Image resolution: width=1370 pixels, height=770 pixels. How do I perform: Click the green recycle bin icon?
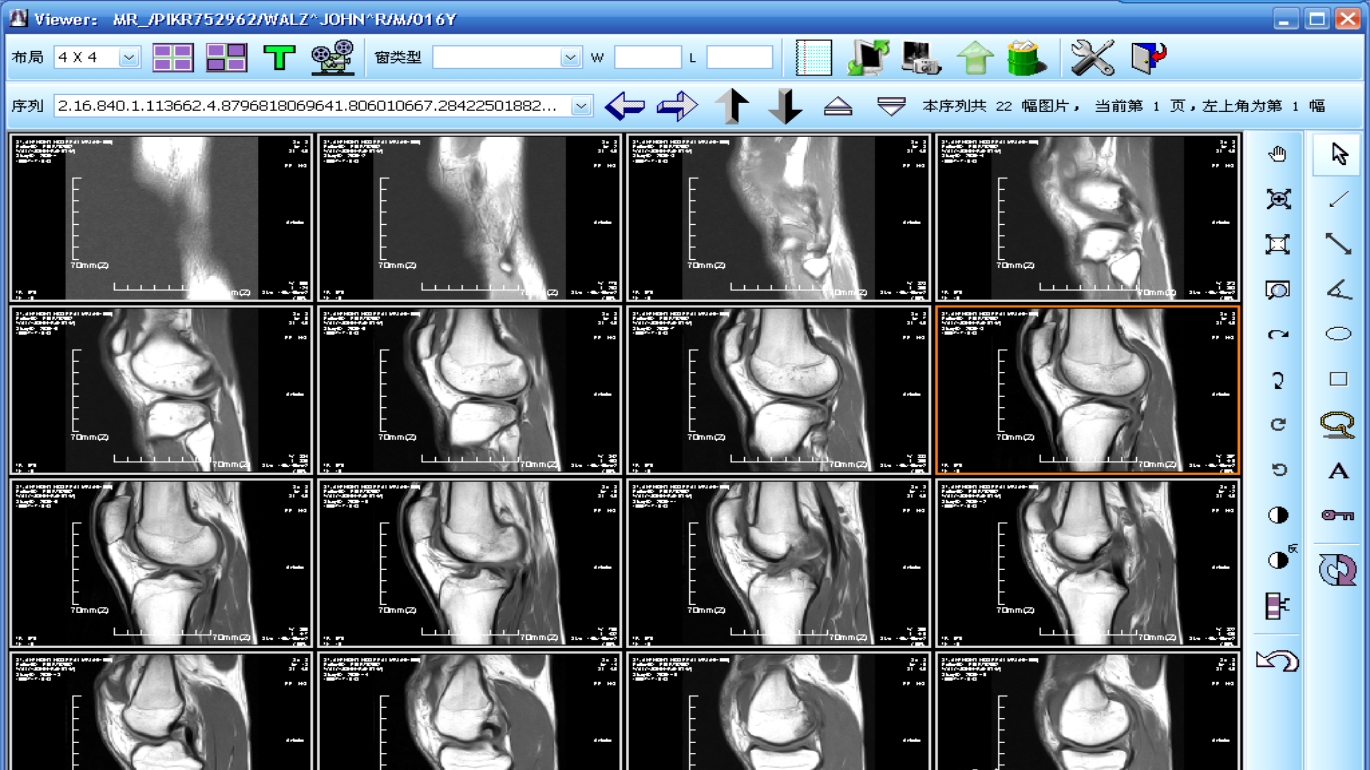point(1026,58)
